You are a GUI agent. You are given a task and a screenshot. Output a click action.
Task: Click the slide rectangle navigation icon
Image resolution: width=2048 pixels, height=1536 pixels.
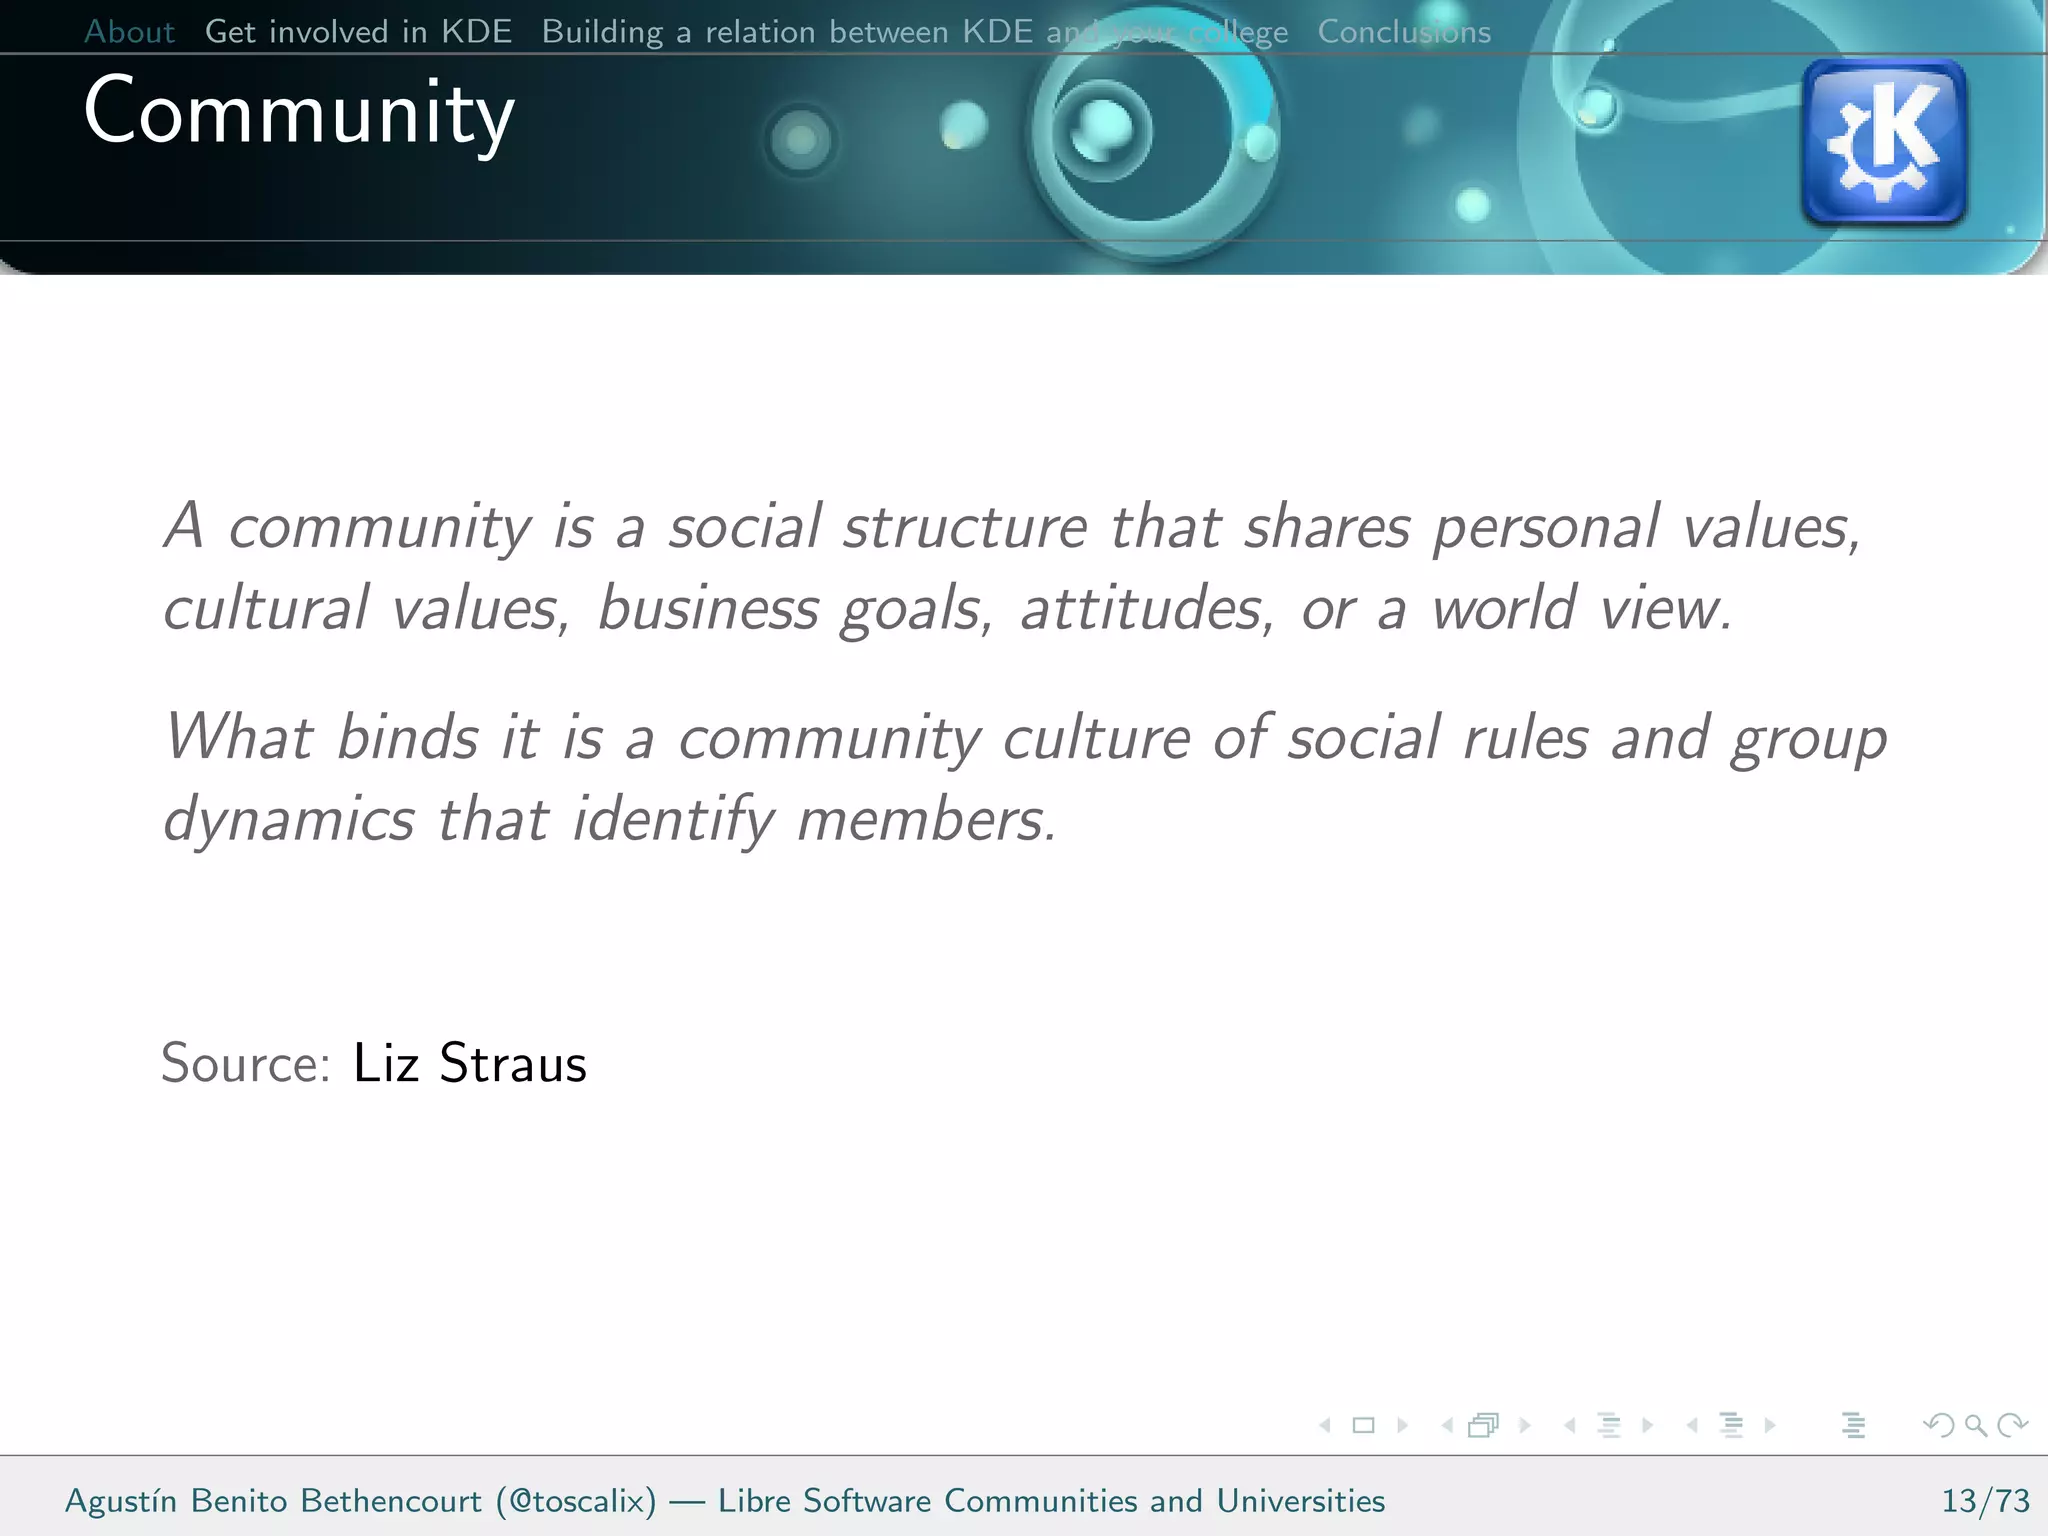click(1363, 1425)
